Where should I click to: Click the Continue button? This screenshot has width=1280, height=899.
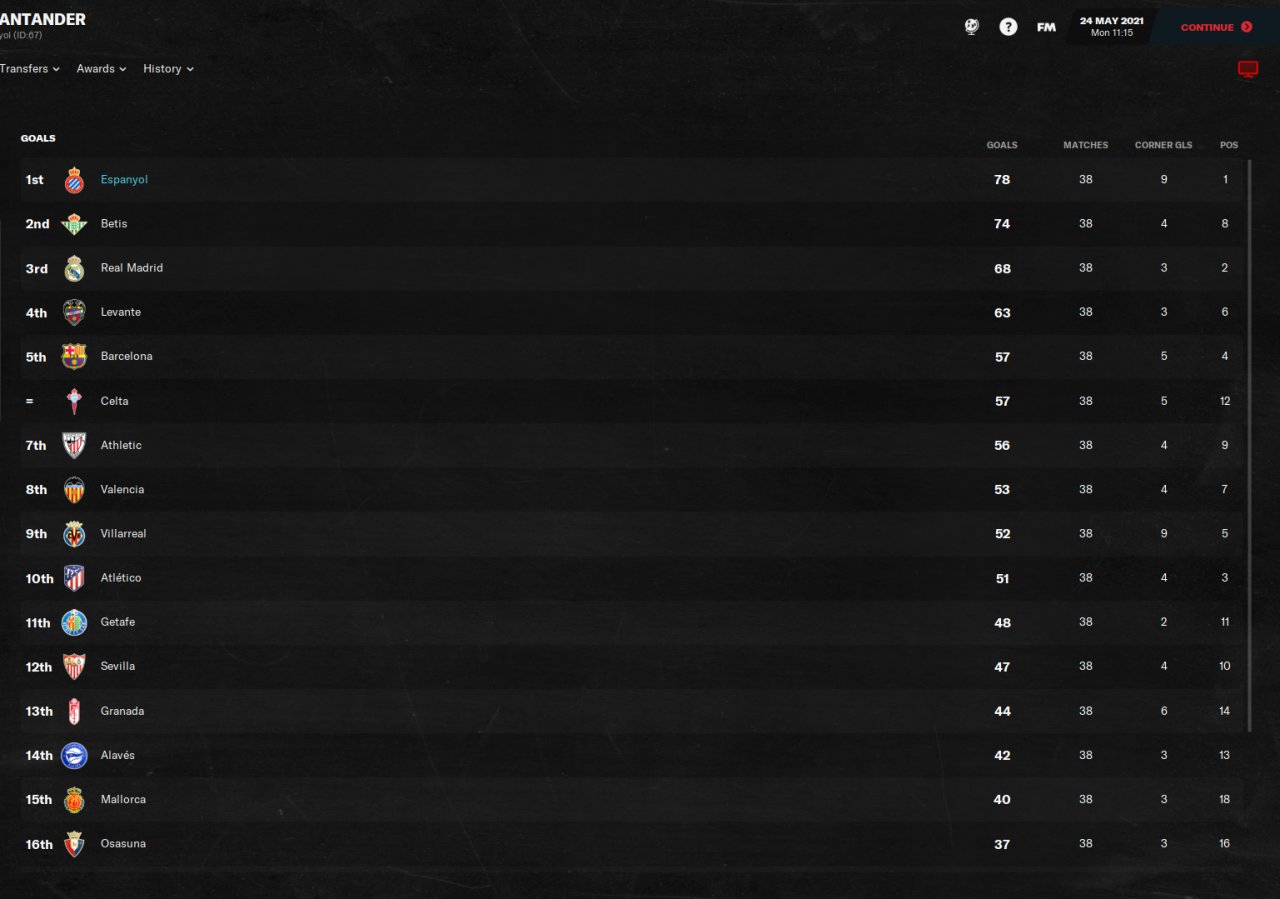1215,27
